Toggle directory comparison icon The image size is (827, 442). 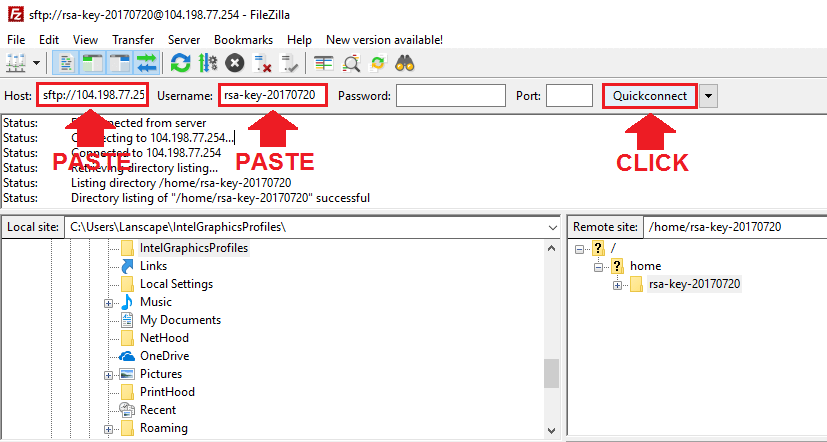(351, 64)
